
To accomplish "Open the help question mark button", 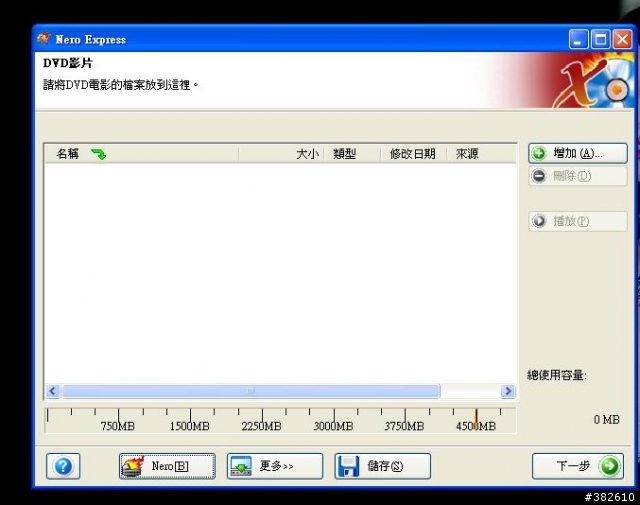I will click(x=63, y=466).
